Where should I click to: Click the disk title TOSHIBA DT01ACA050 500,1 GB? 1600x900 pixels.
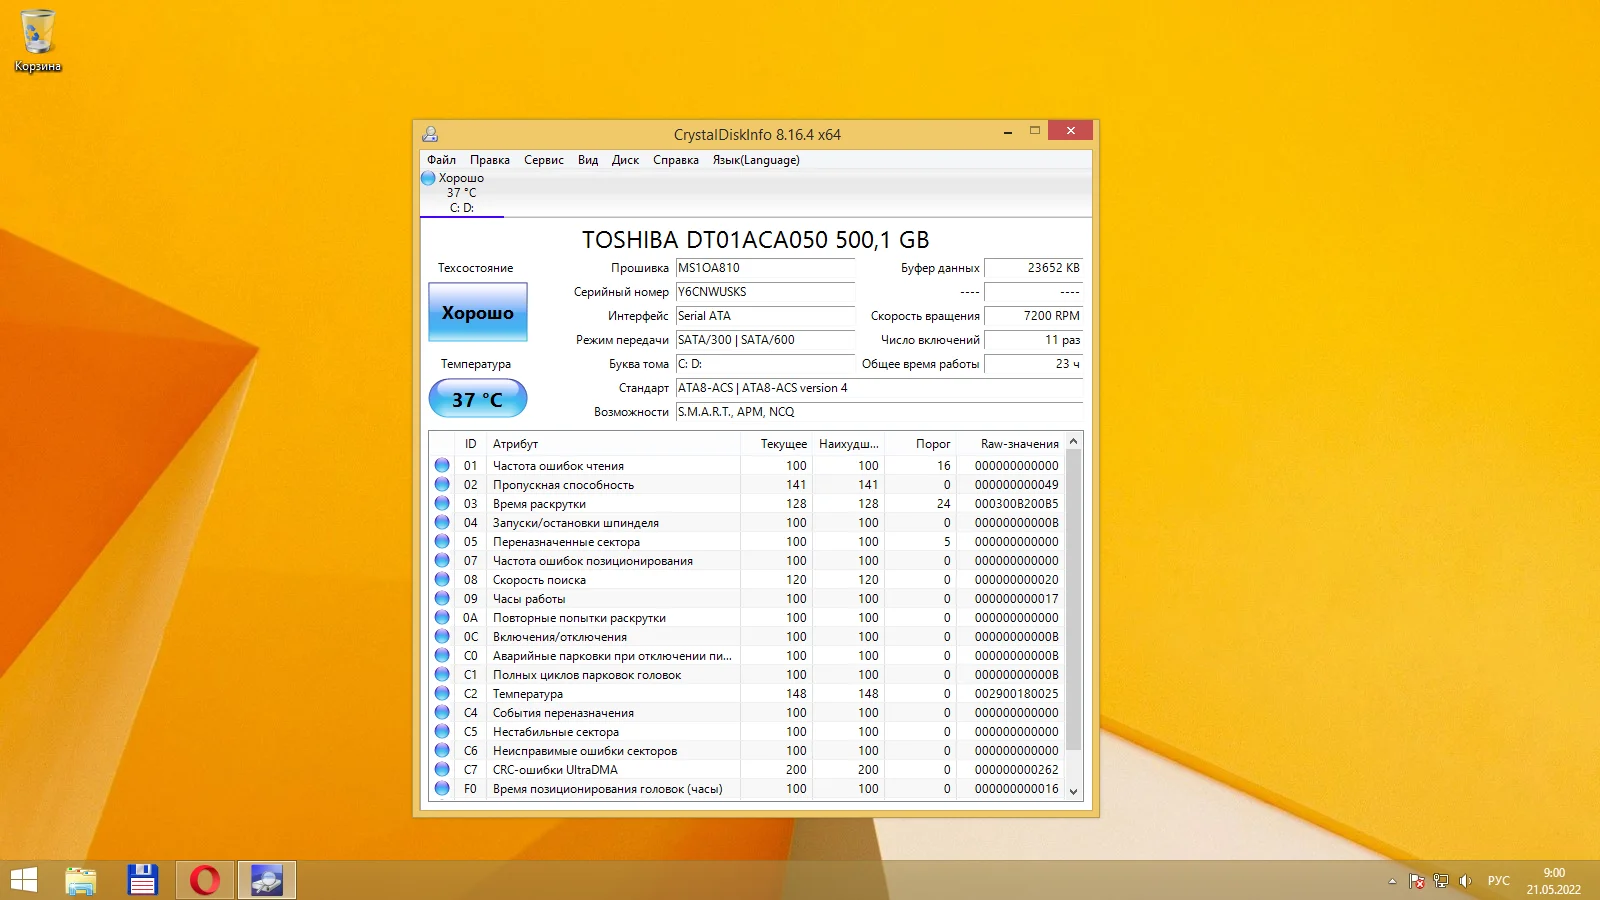pos(756,240)
